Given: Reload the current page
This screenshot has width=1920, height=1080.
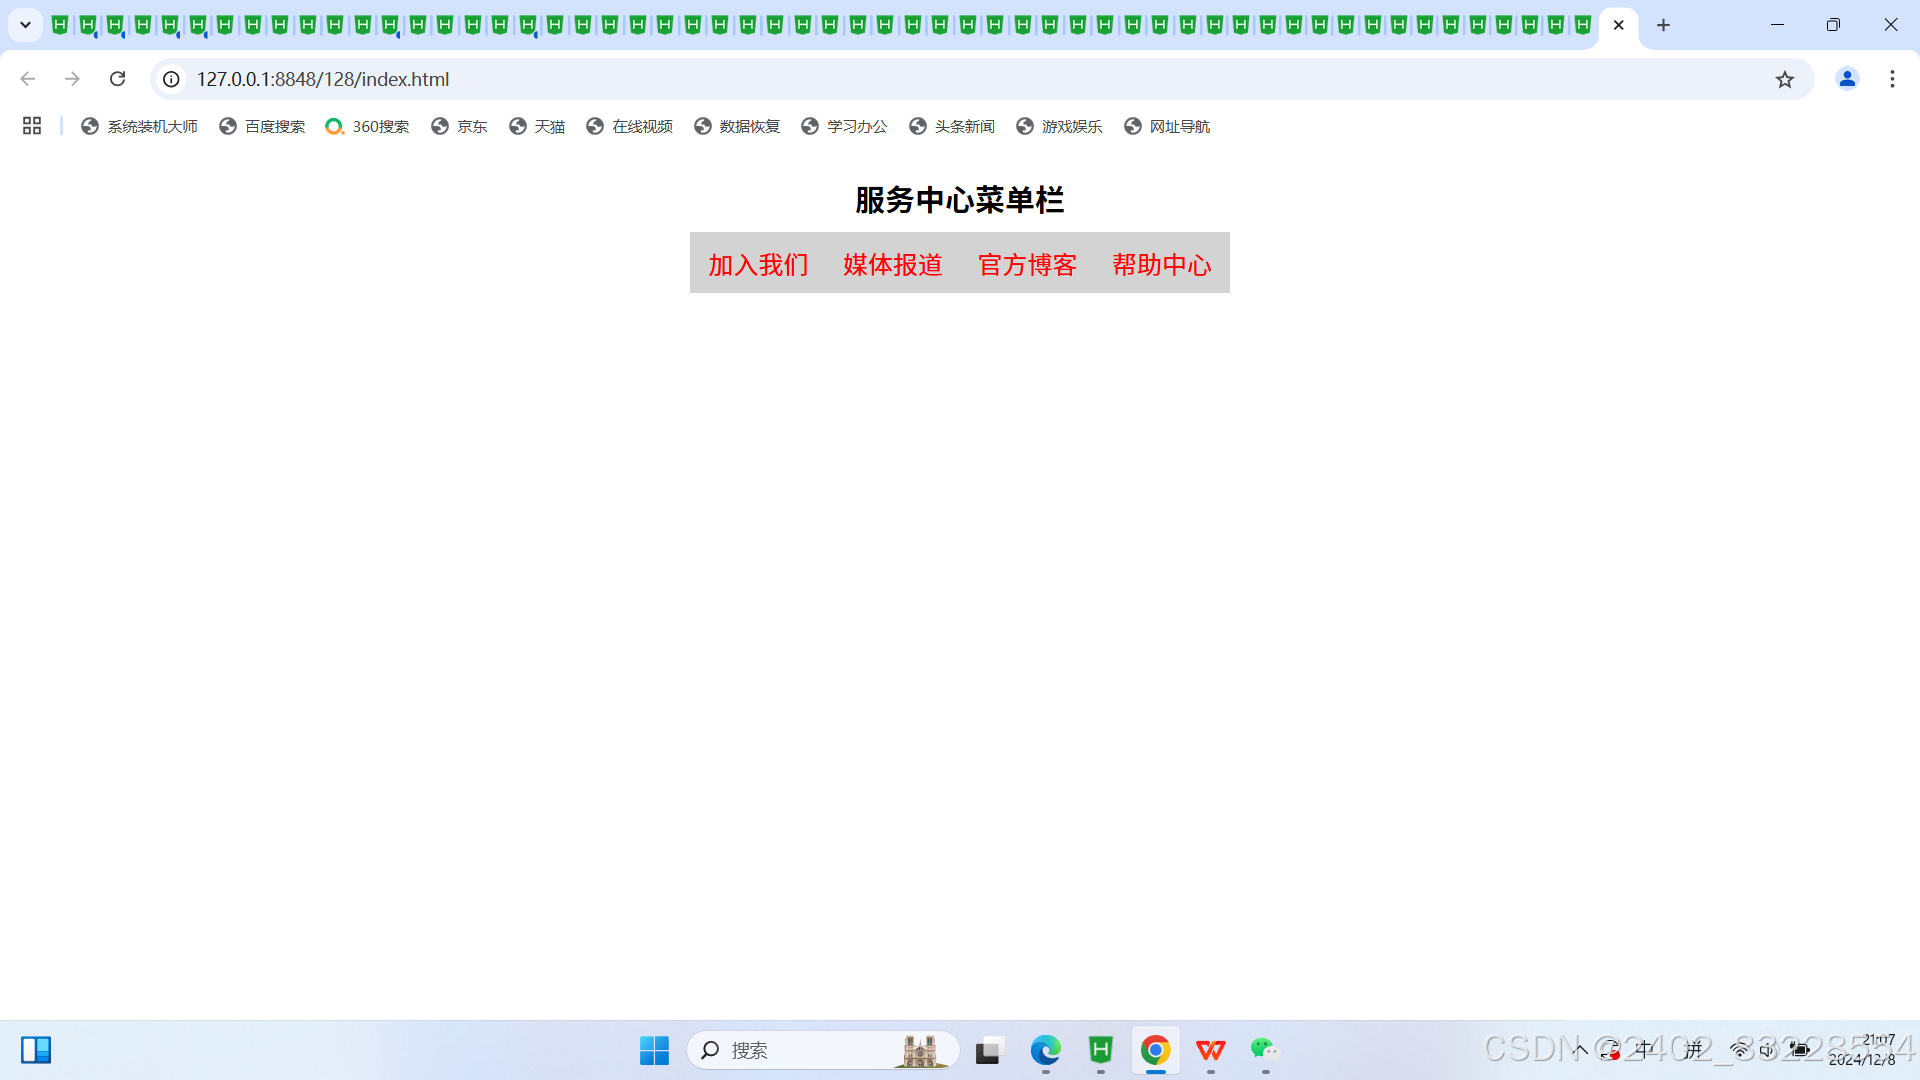Looking at the screenshot, I should pos(117,79).
